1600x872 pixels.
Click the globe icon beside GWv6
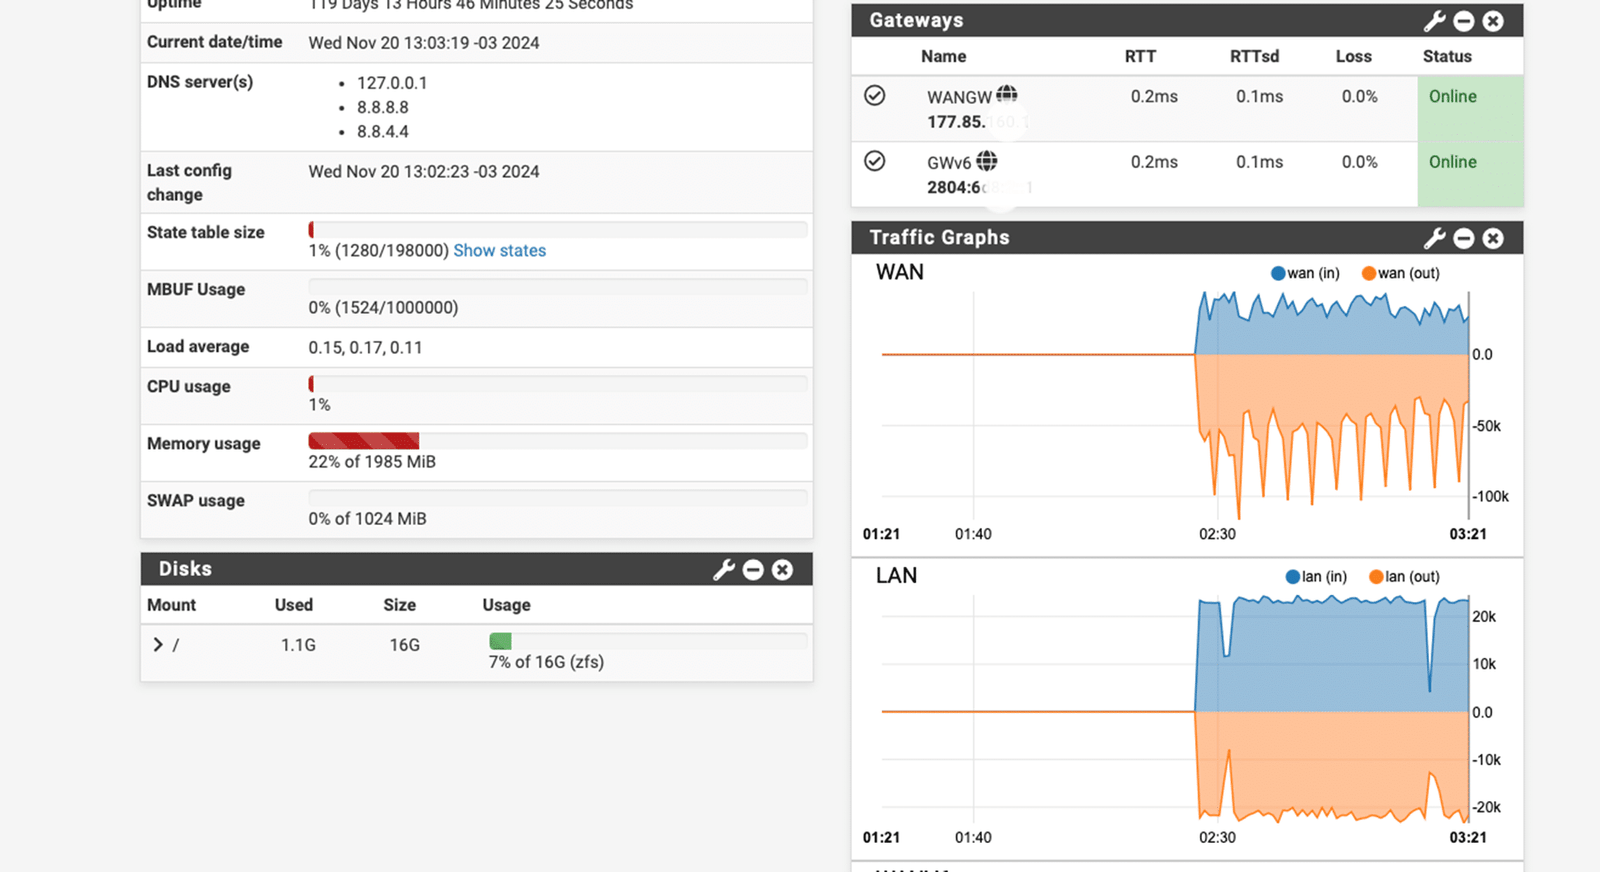pos(987,160)
